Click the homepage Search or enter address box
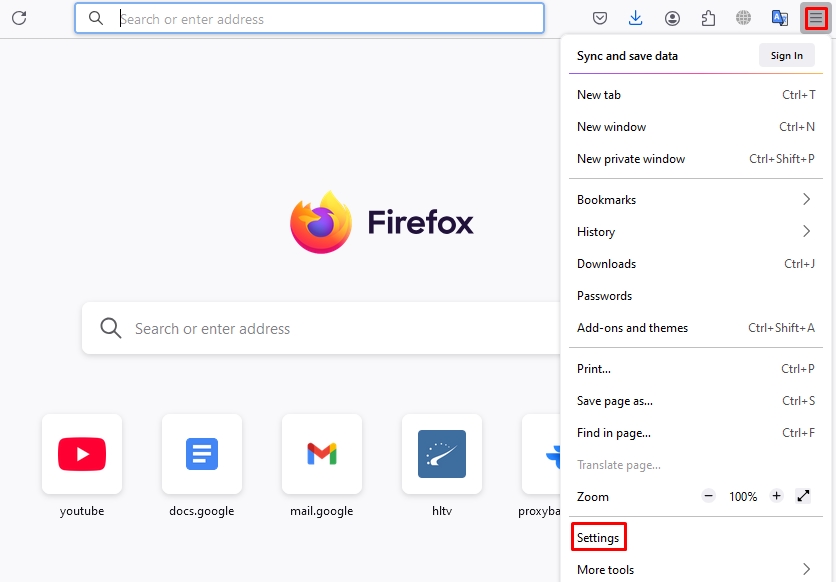The height and width of the screenshot is (582, 836). pos(321,328)
